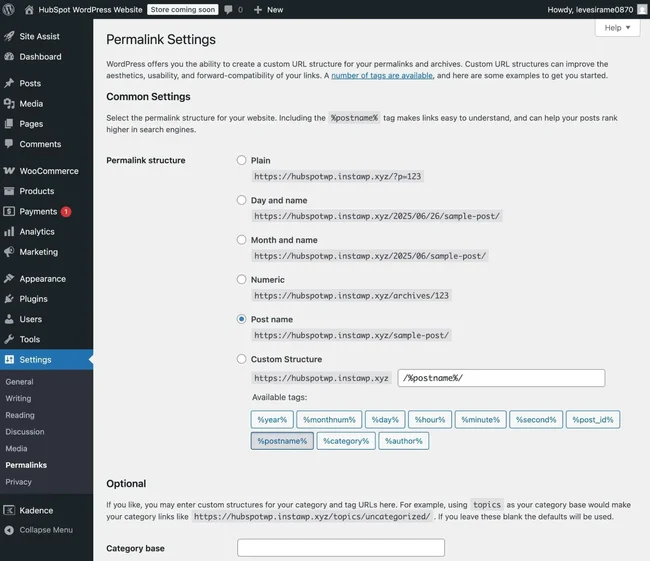650x561 pixels.
Task: Insert the %category% tag button
Action: [x=346, y=441]
